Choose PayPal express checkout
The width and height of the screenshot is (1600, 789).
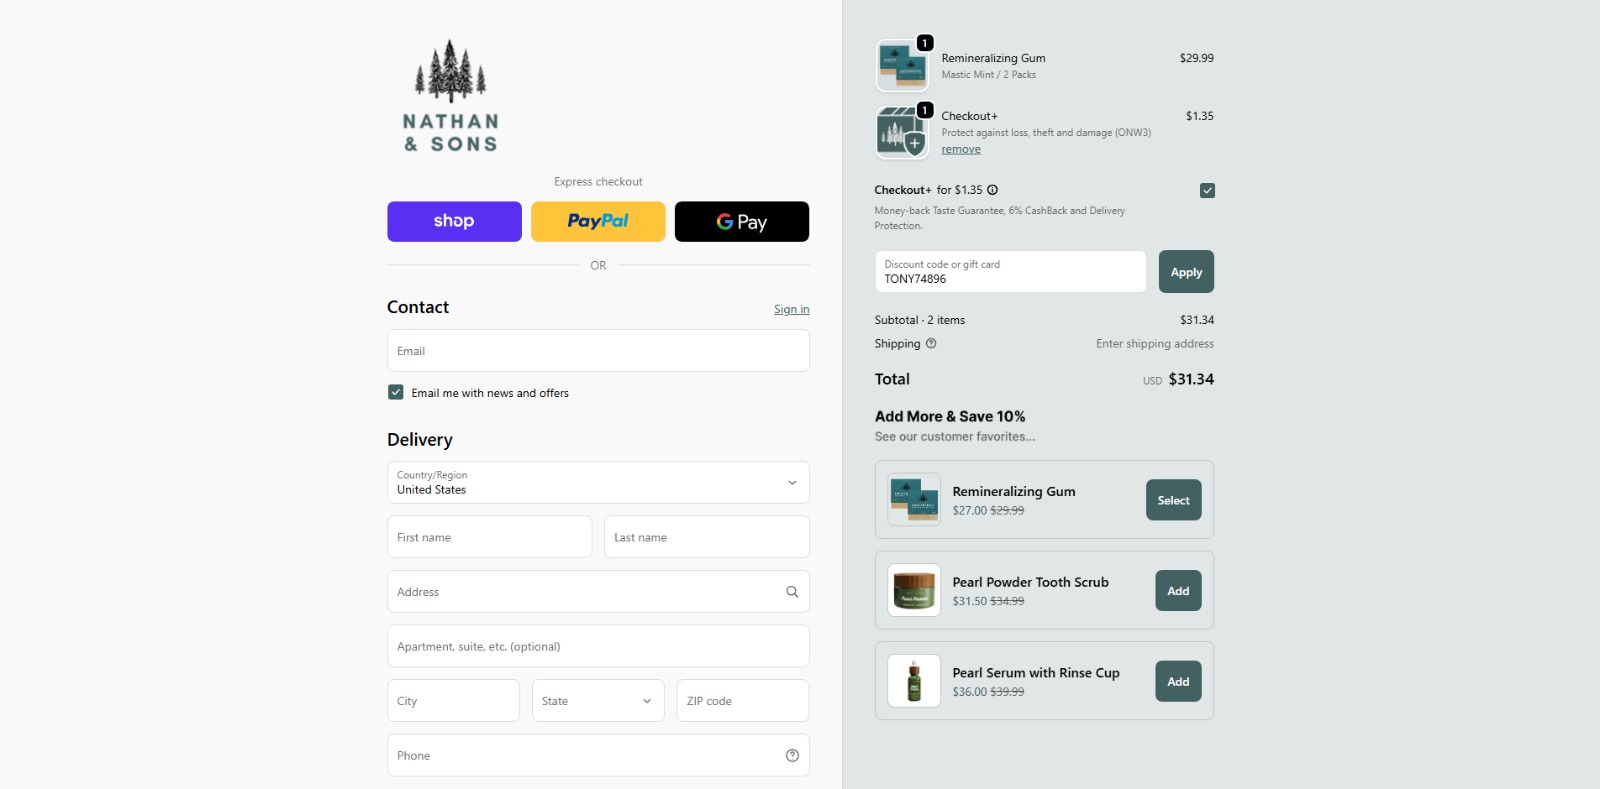point(598,222)
